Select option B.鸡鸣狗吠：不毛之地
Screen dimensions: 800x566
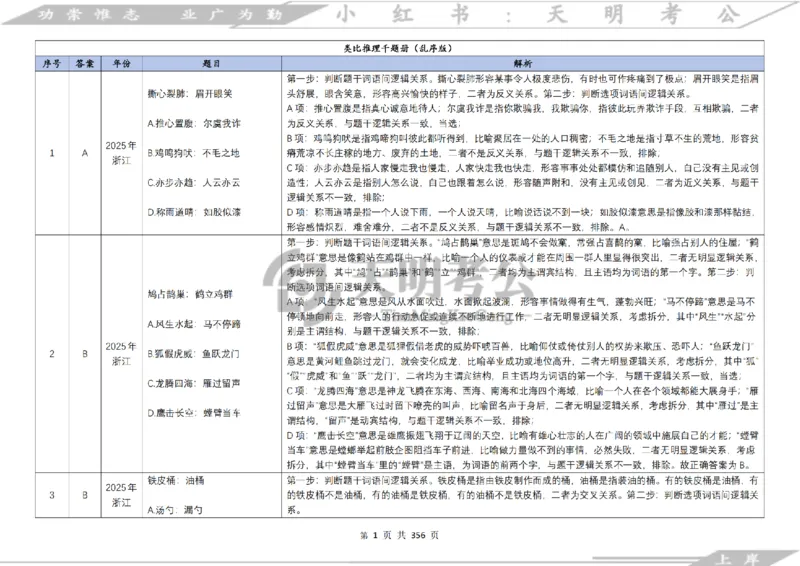(x=193, y=153)
